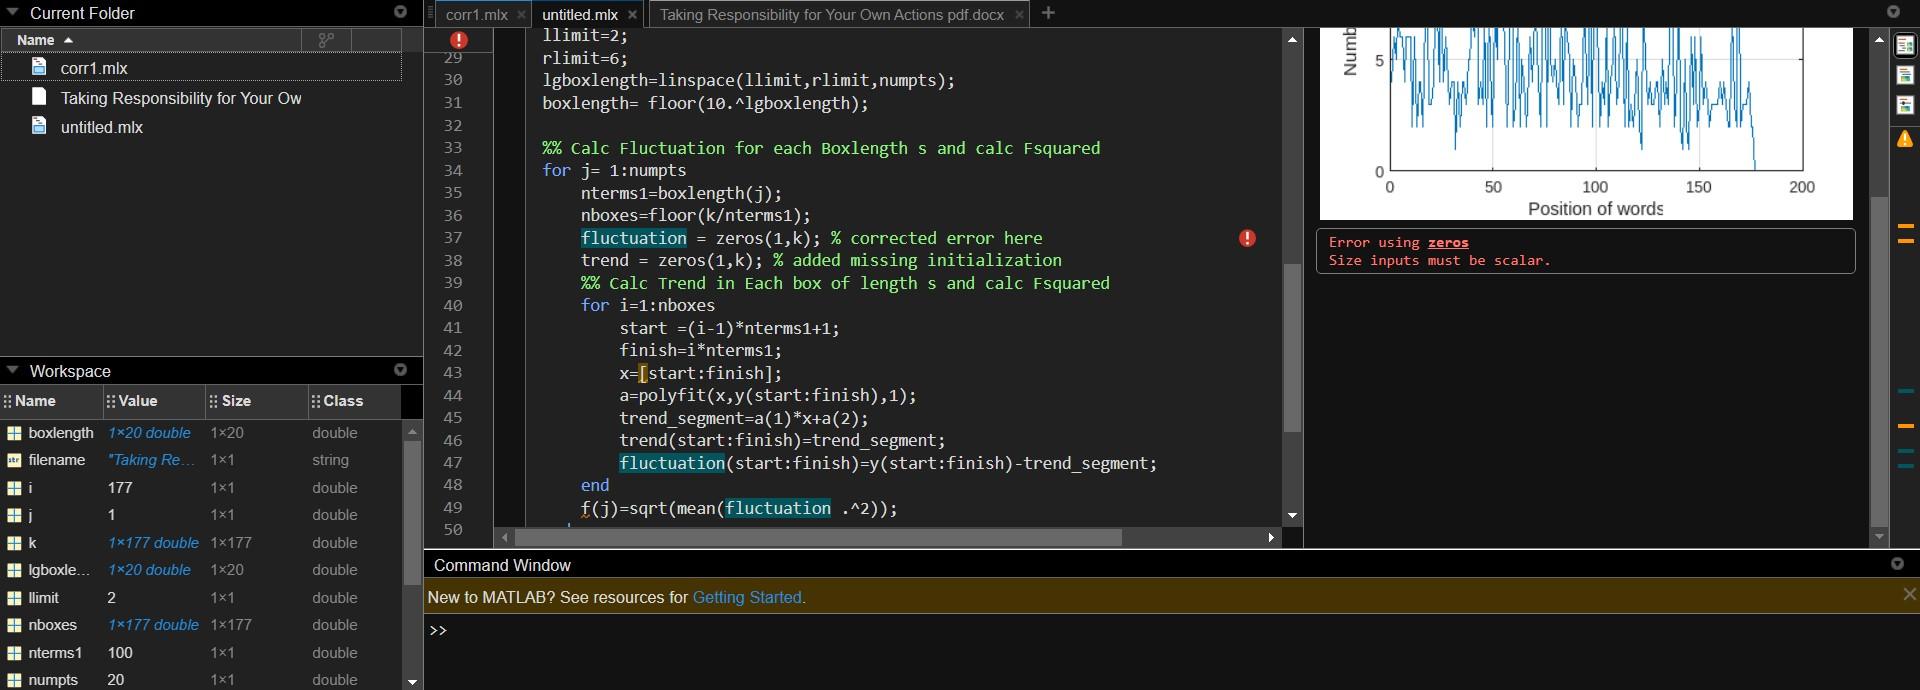Switch to untitled.mlx editor tab
This screenshot has height=690, width=1920.
[x=580, y=15]
